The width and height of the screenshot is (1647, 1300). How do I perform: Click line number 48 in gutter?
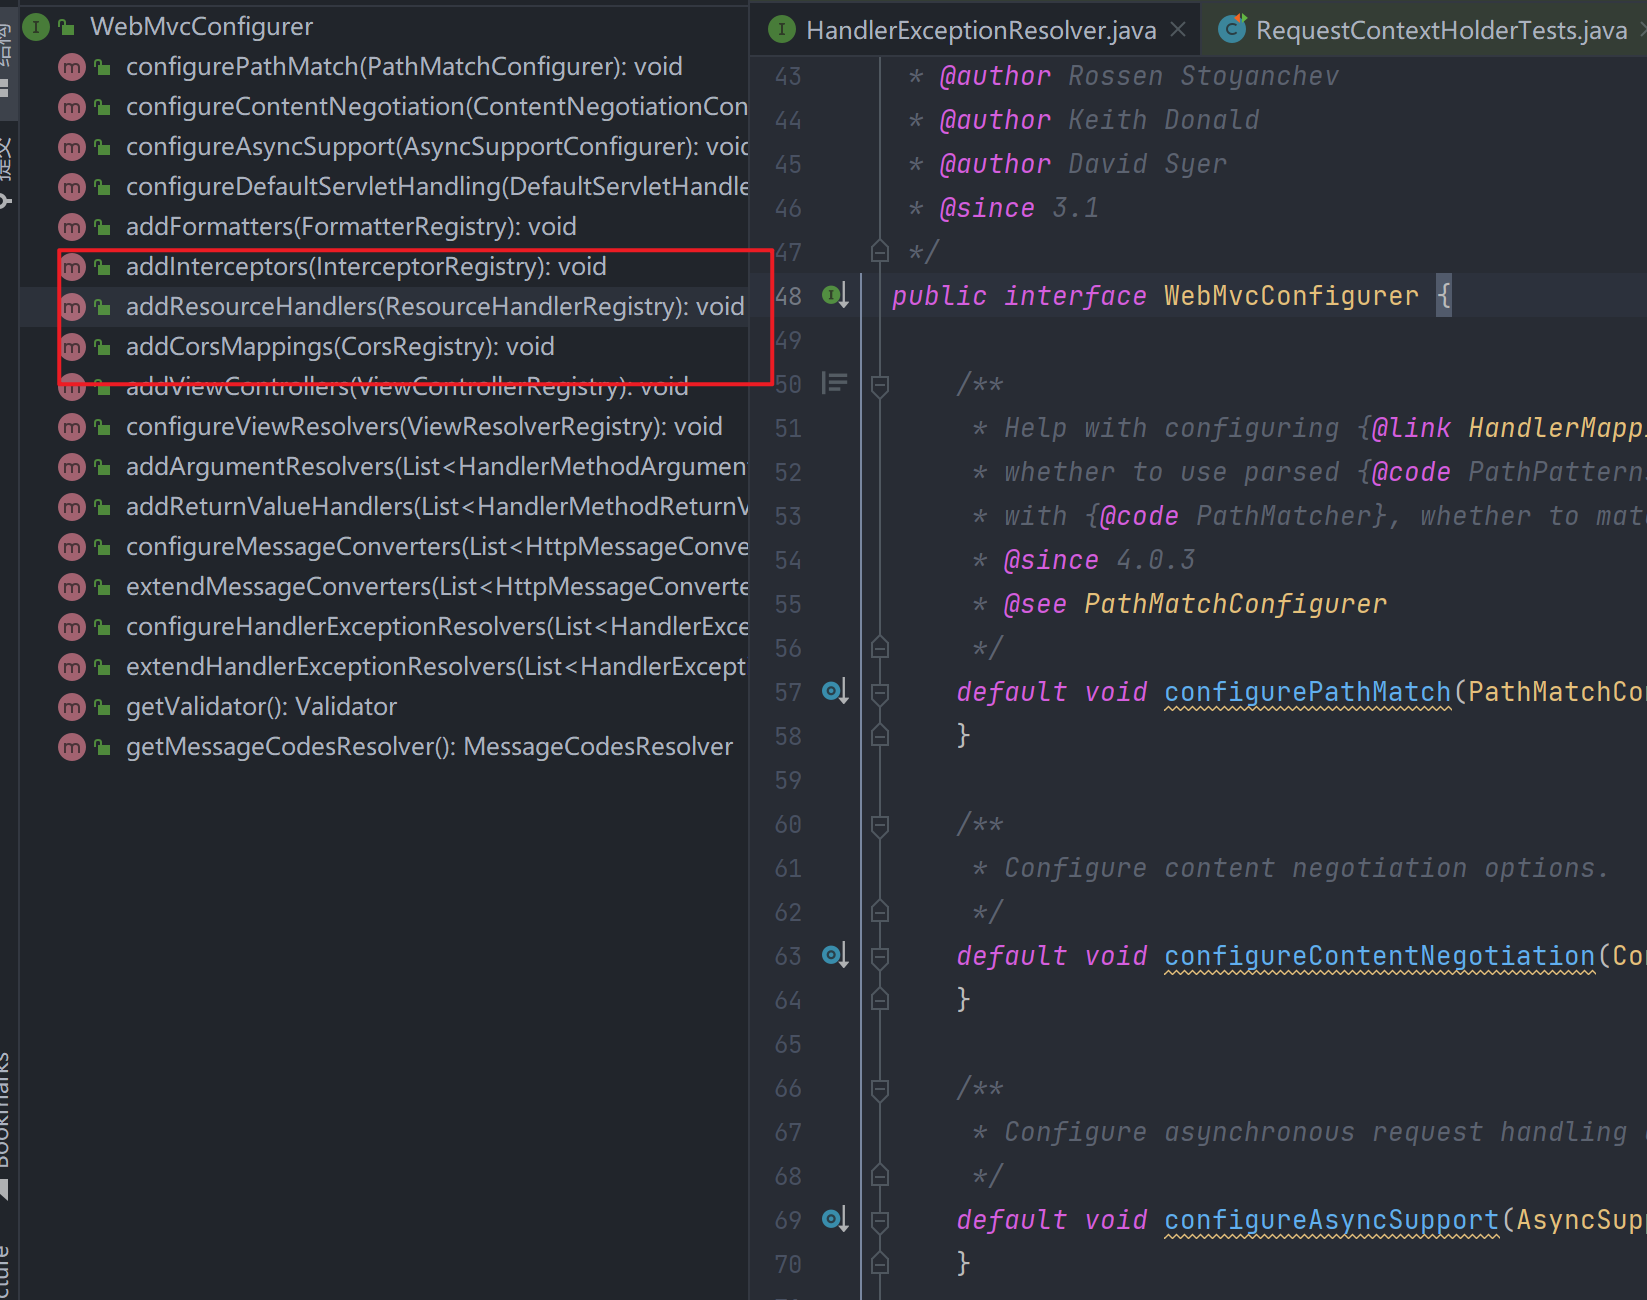pos(788,296)
